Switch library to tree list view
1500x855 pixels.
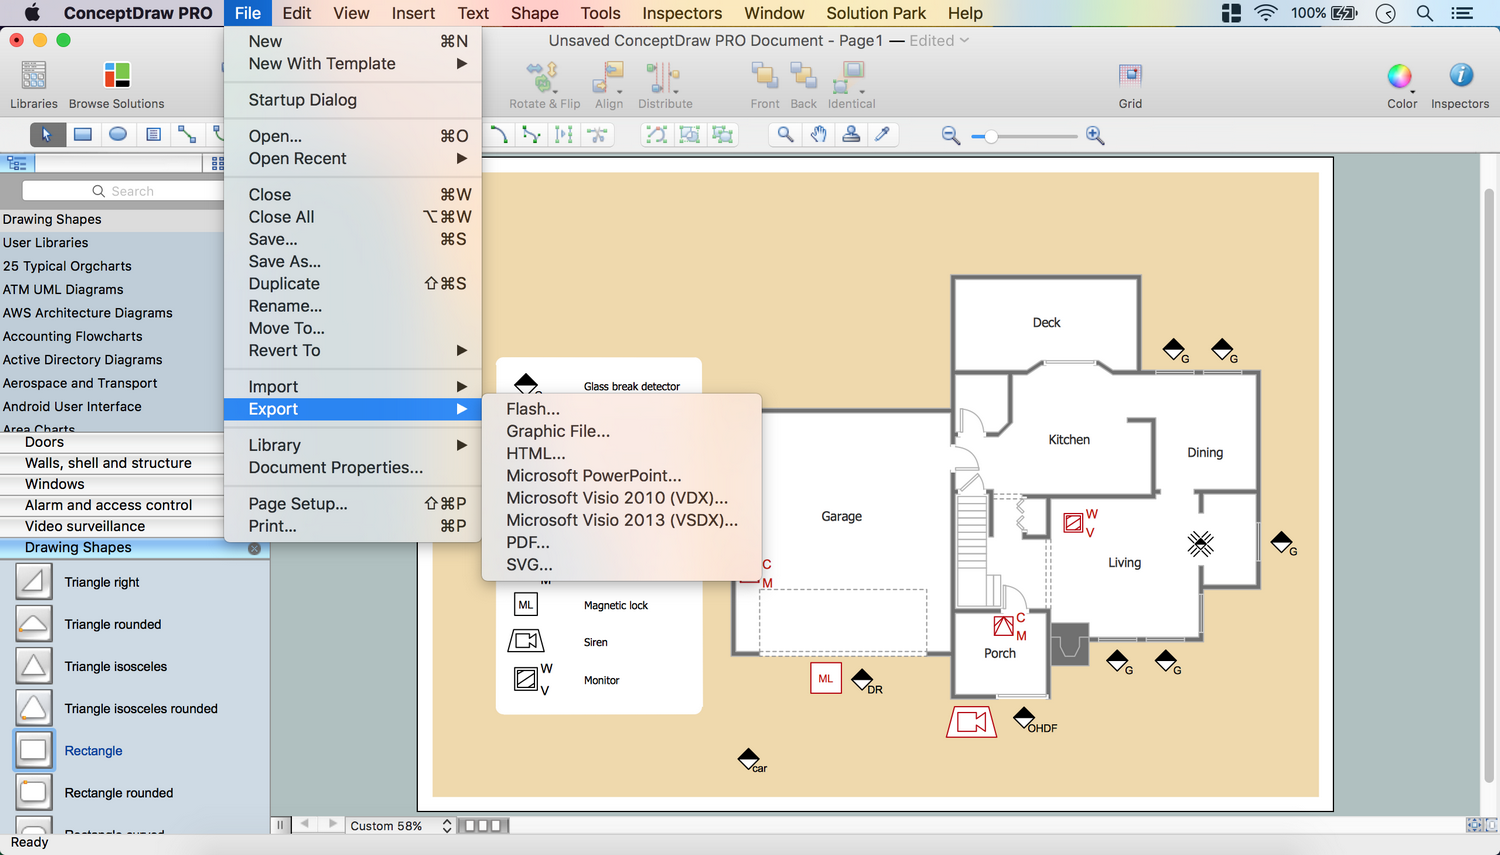pyautogui.click(x=17, y=163)
